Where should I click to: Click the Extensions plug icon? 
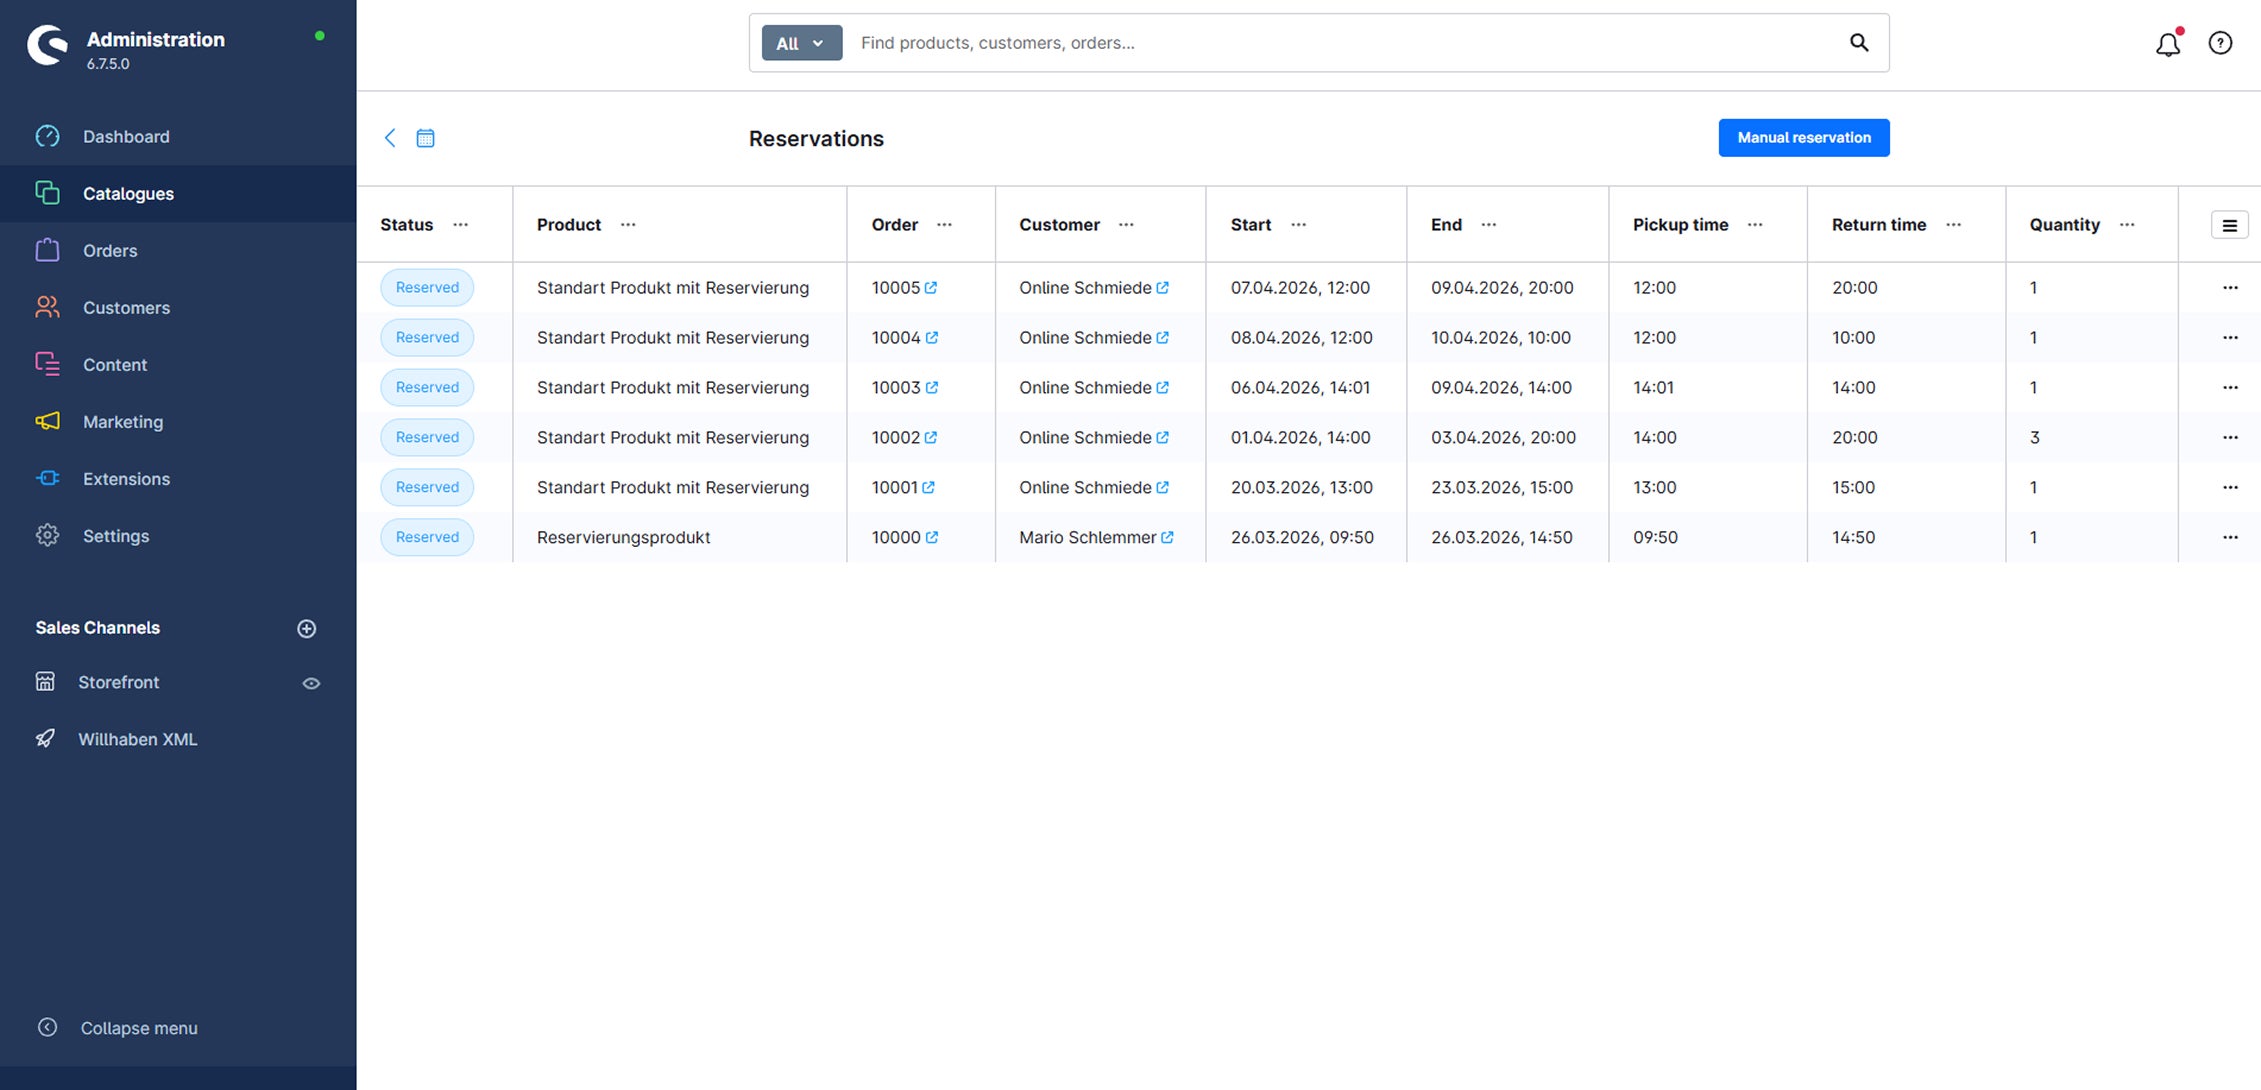point(47,478)
